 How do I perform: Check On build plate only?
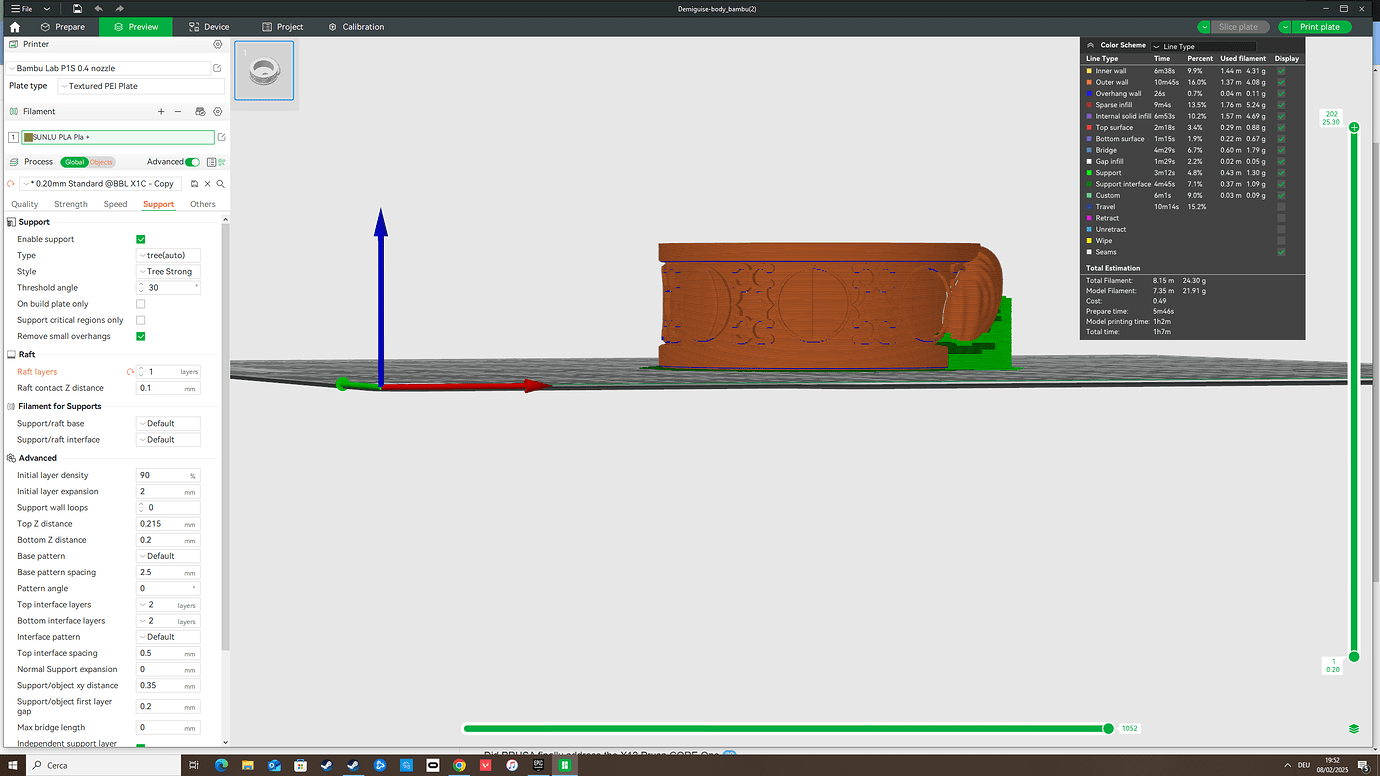tap(141, 304)
